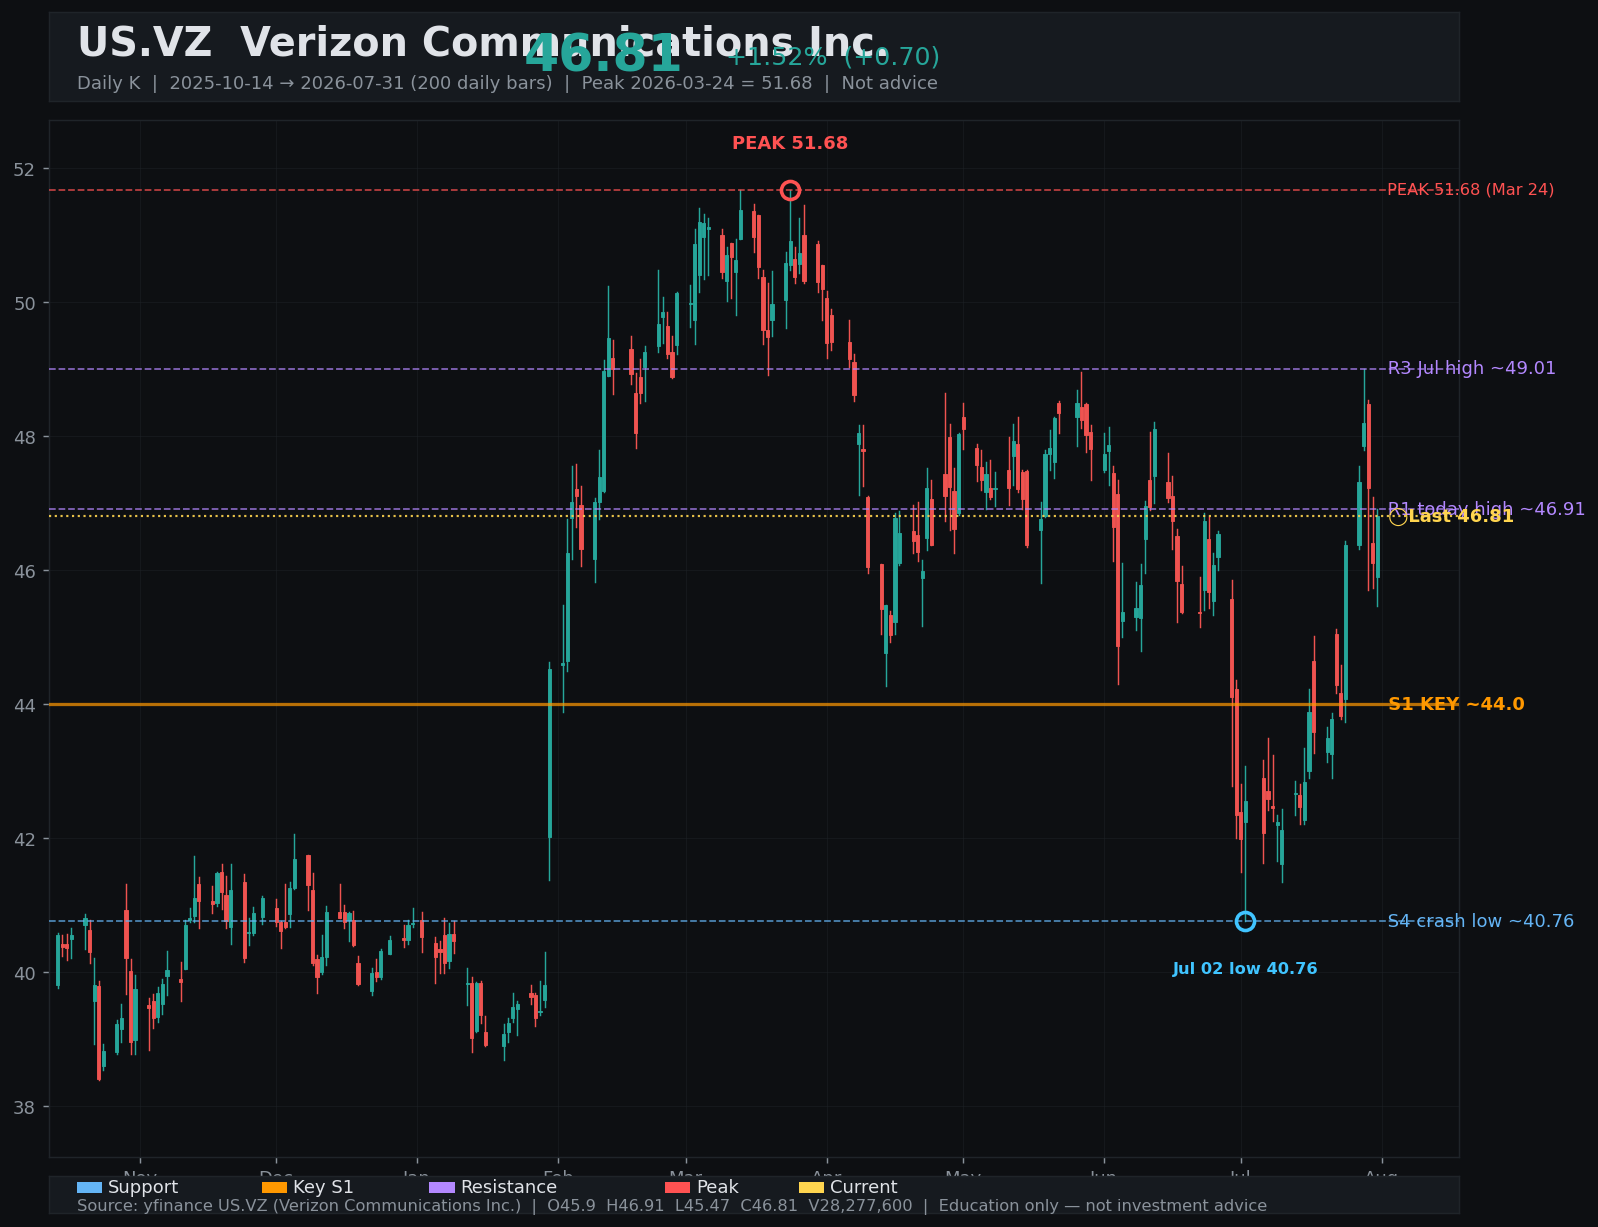Click the 'Support' legend label

pos(143,1187)
